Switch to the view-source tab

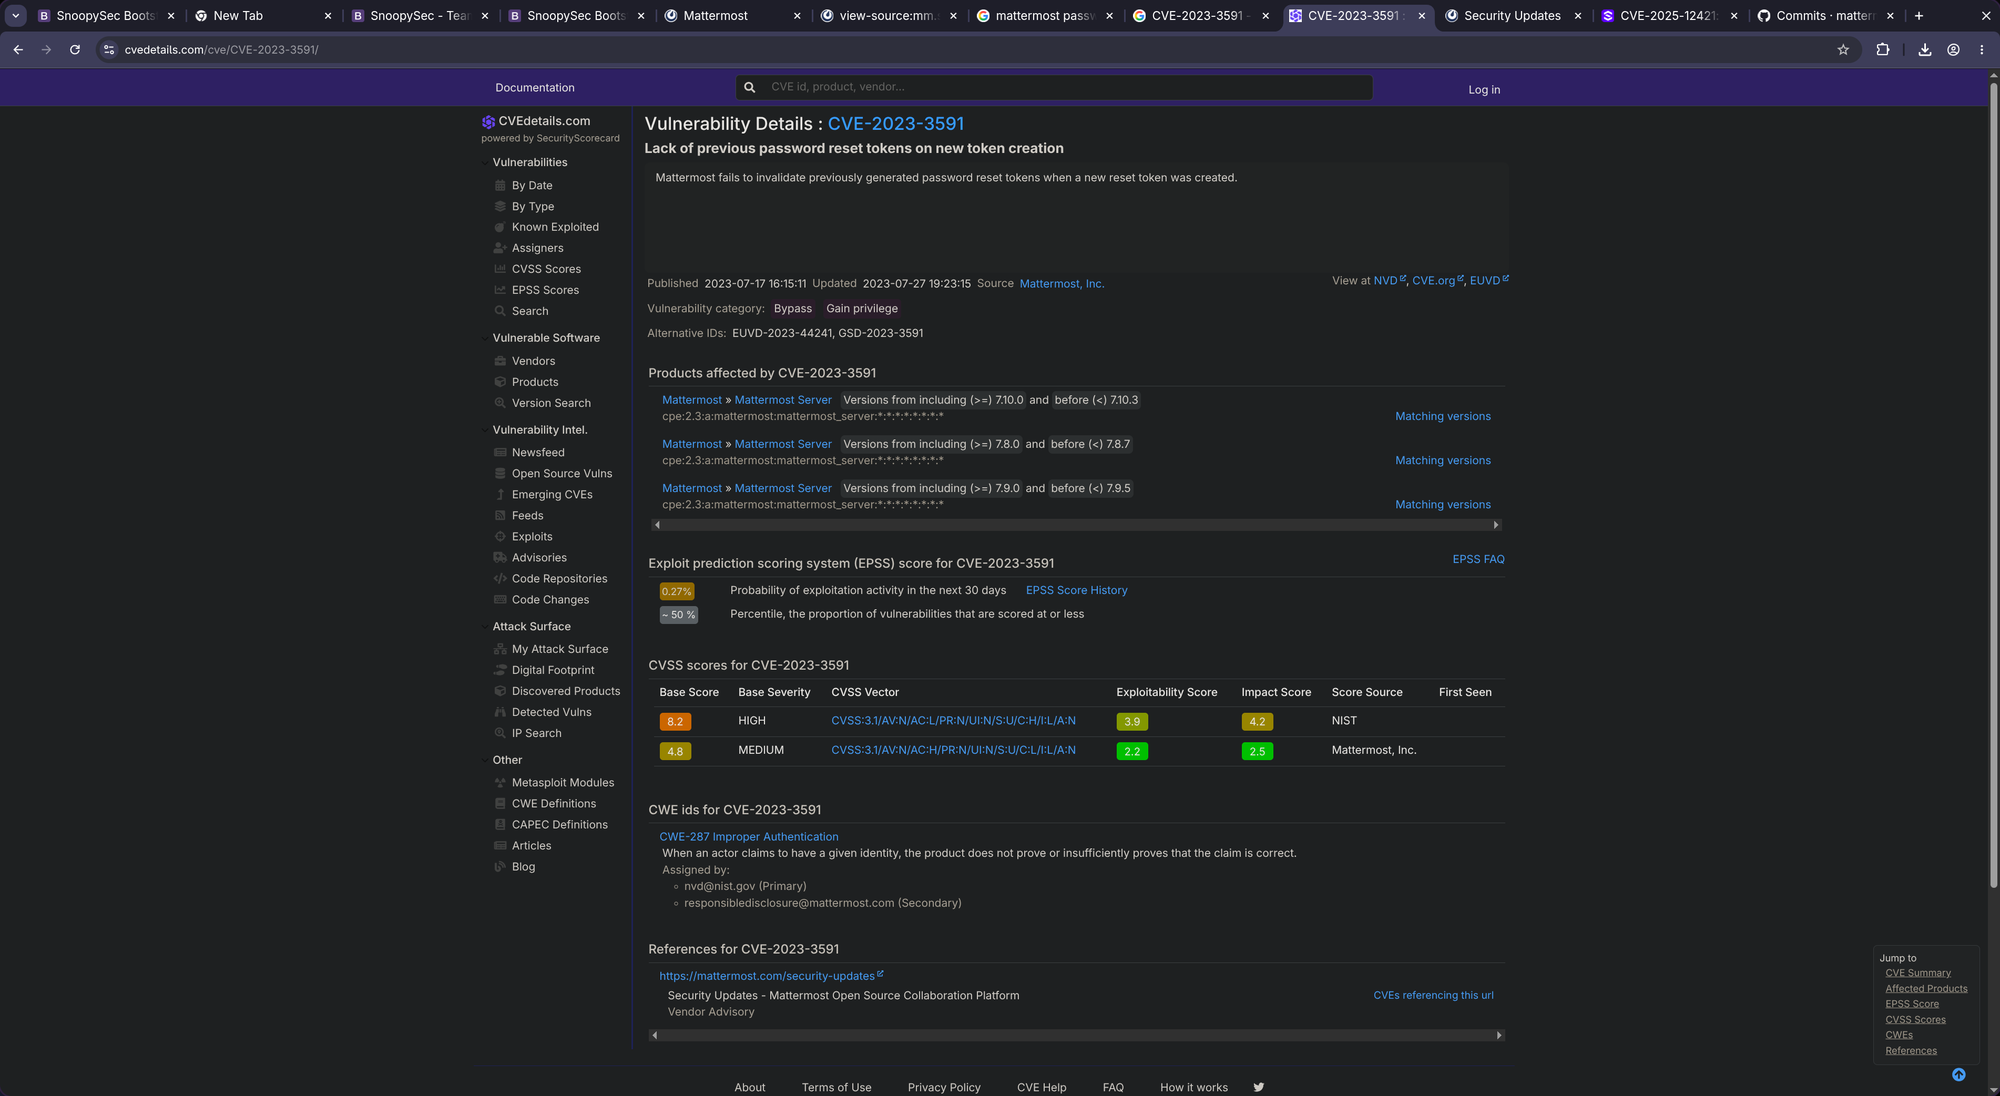click(889, 16)
